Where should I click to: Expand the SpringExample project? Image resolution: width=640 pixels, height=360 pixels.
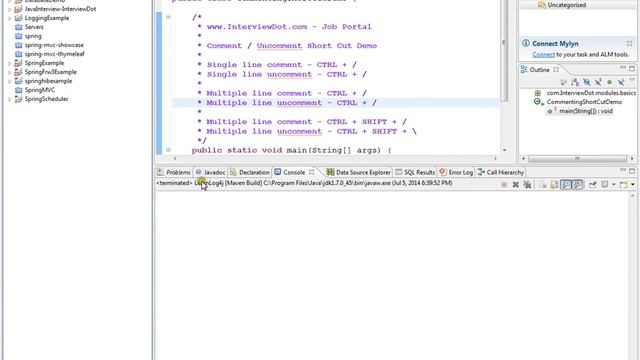(x=10, y=63)
